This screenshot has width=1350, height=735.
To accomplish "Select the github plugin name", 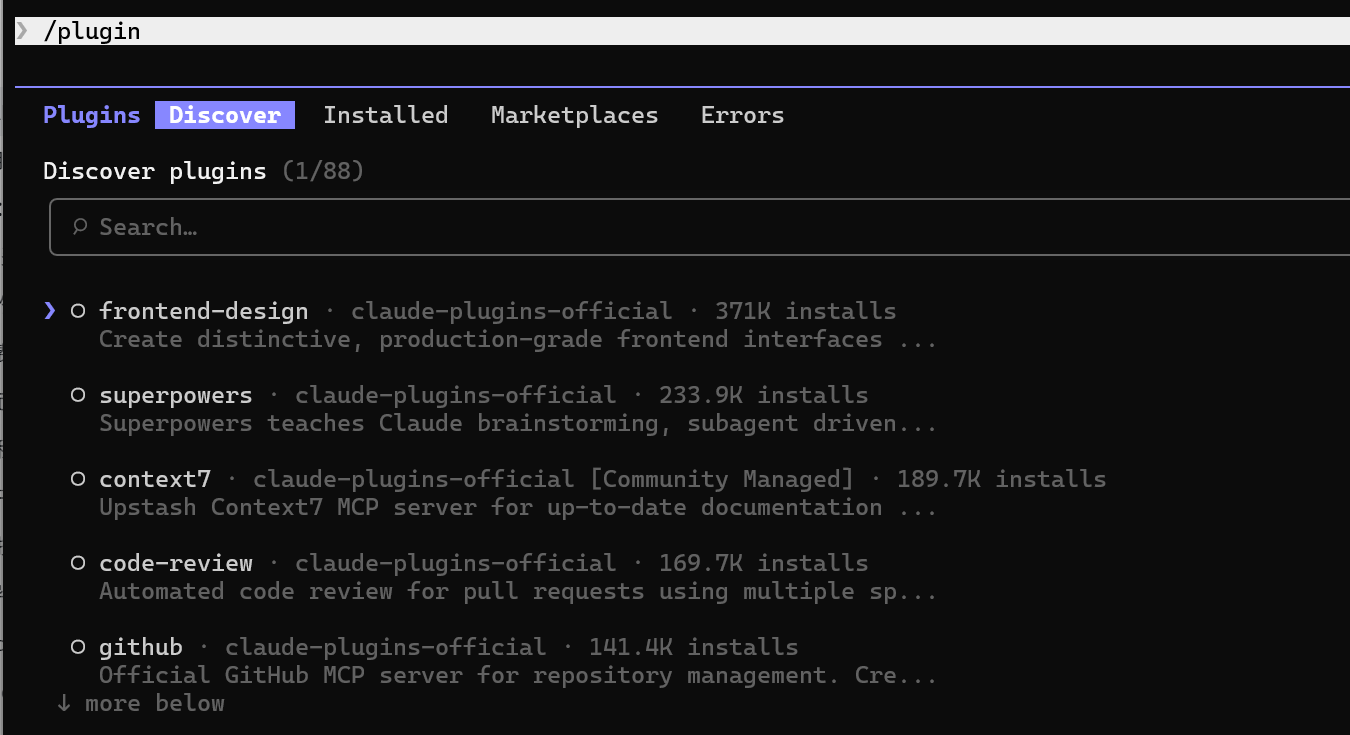I will tap(141, 647).
